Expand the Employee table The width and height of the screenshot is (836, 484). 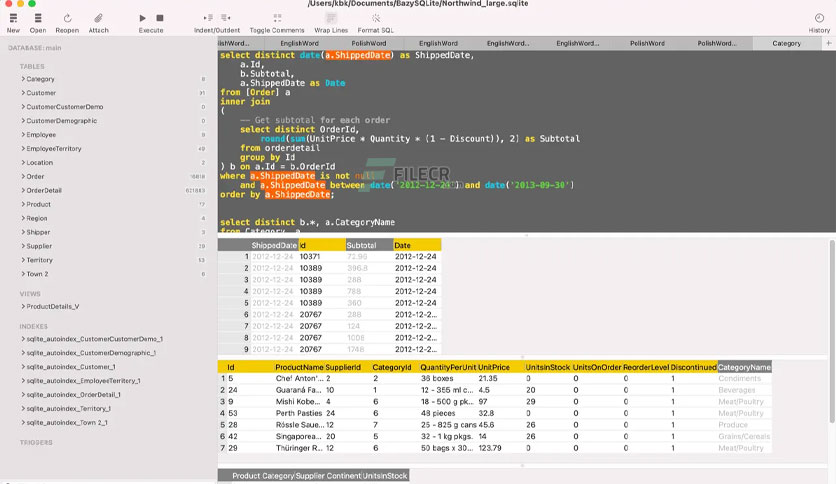[23, 134]
